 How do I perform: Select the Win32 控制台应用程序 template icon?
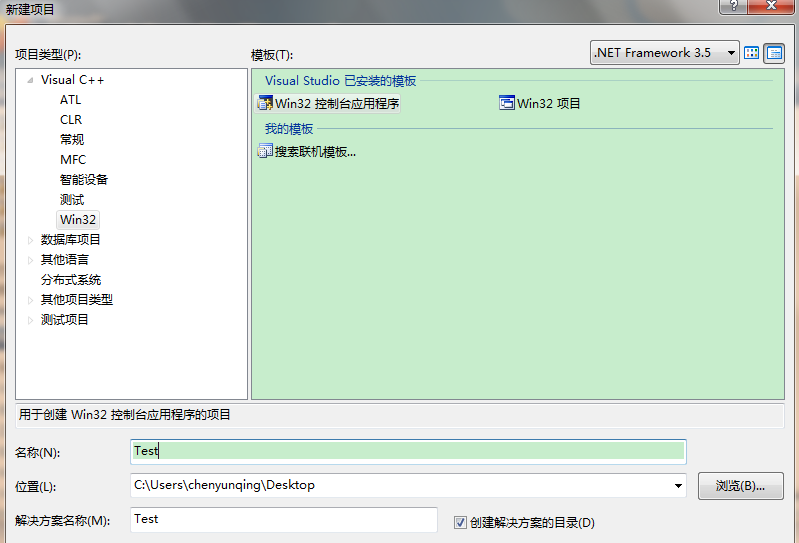click(x=265, y=103)
